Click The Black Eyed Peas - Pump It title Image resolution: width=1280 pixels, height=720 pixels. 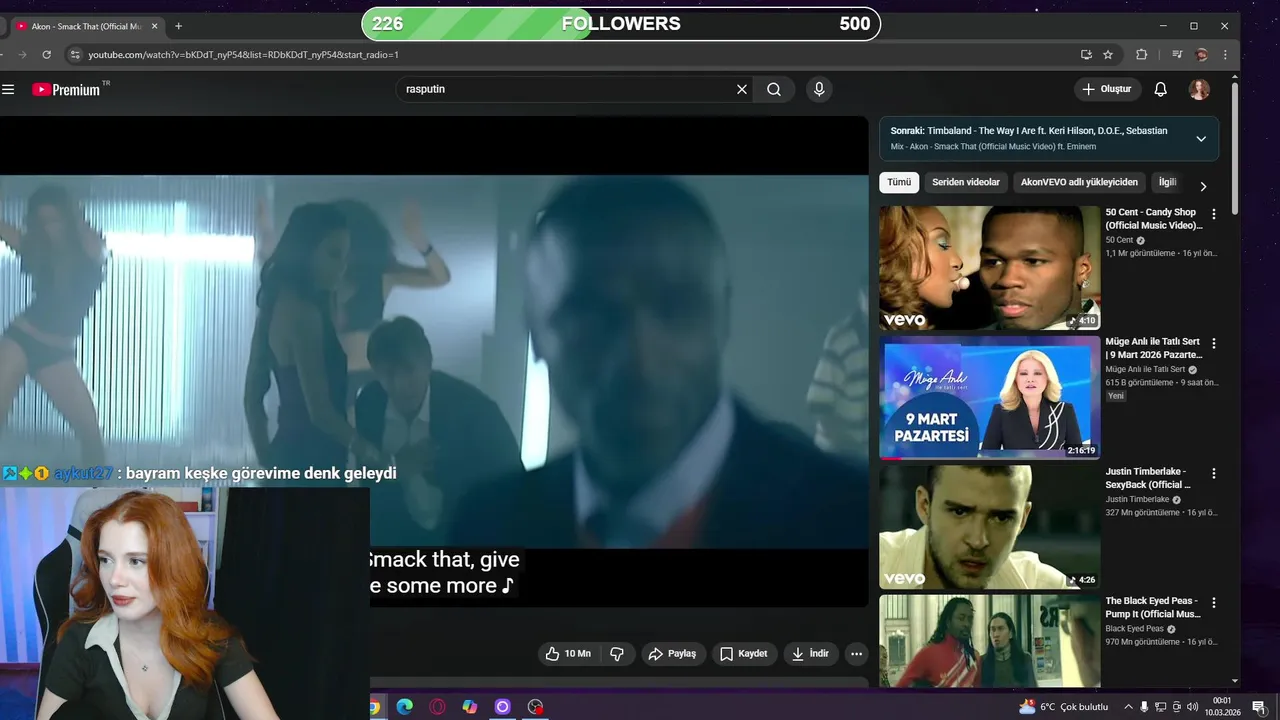(1153, 608)
